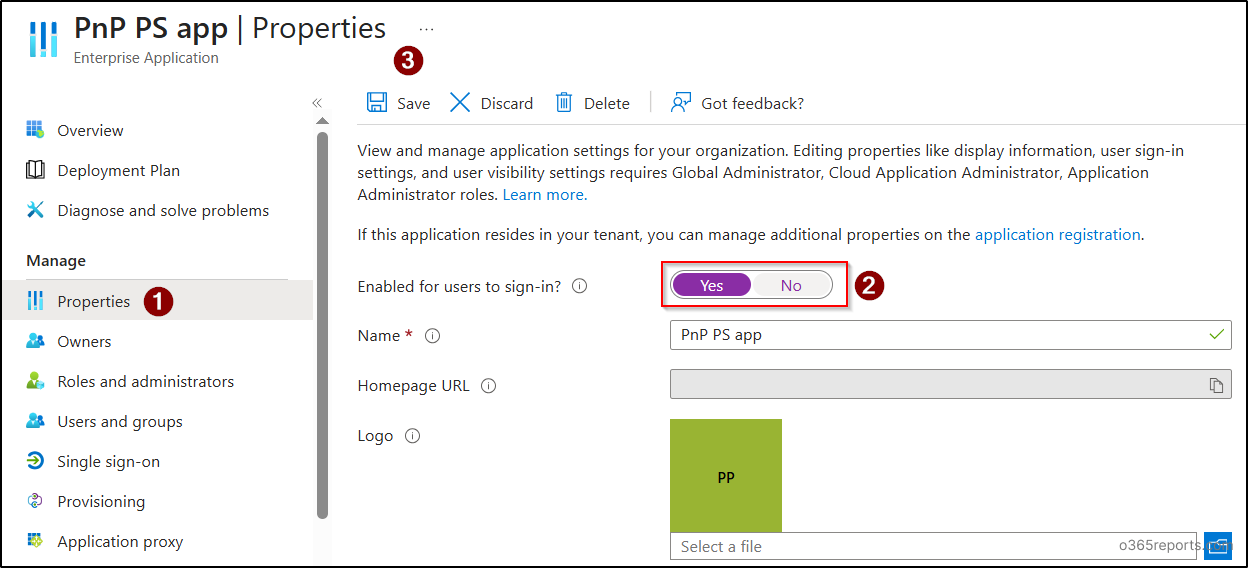Click the Overview grid icon

coord(35,130)
